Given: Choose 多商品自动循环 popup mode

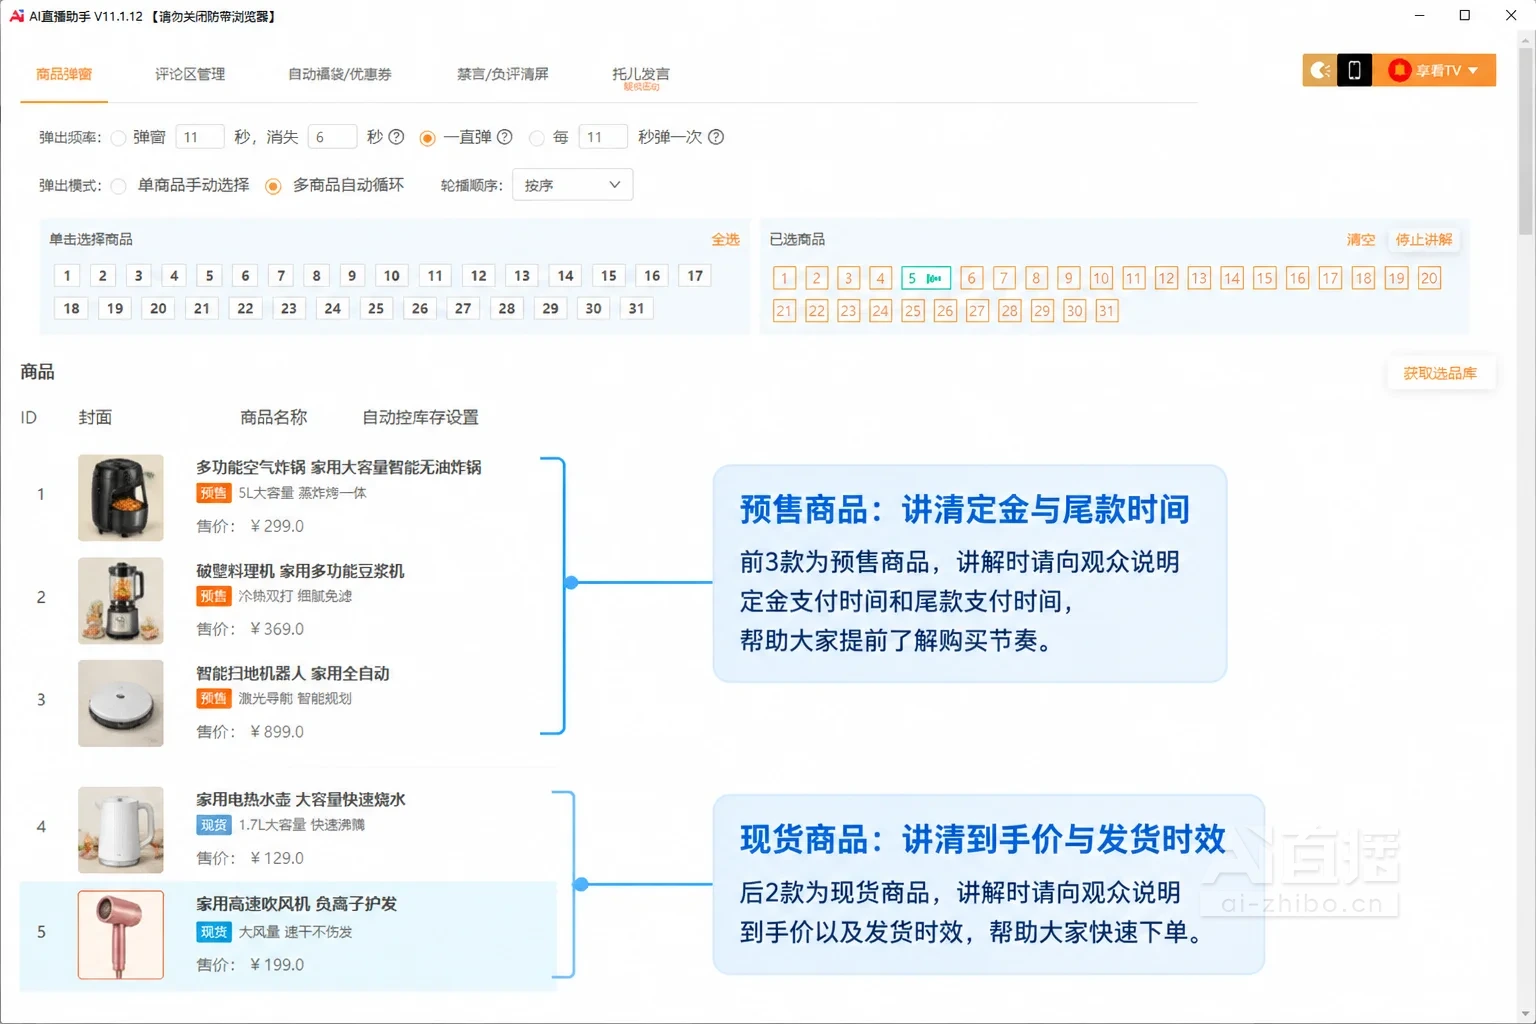Looking at the screenshot, I should click(x=272, y=186).
